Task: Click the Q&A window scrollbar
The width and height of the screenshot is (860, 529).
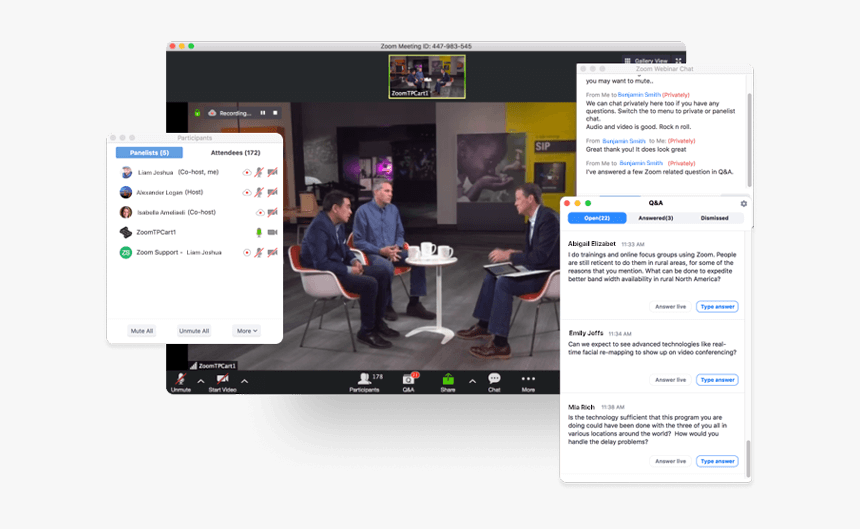Action: 748,458
